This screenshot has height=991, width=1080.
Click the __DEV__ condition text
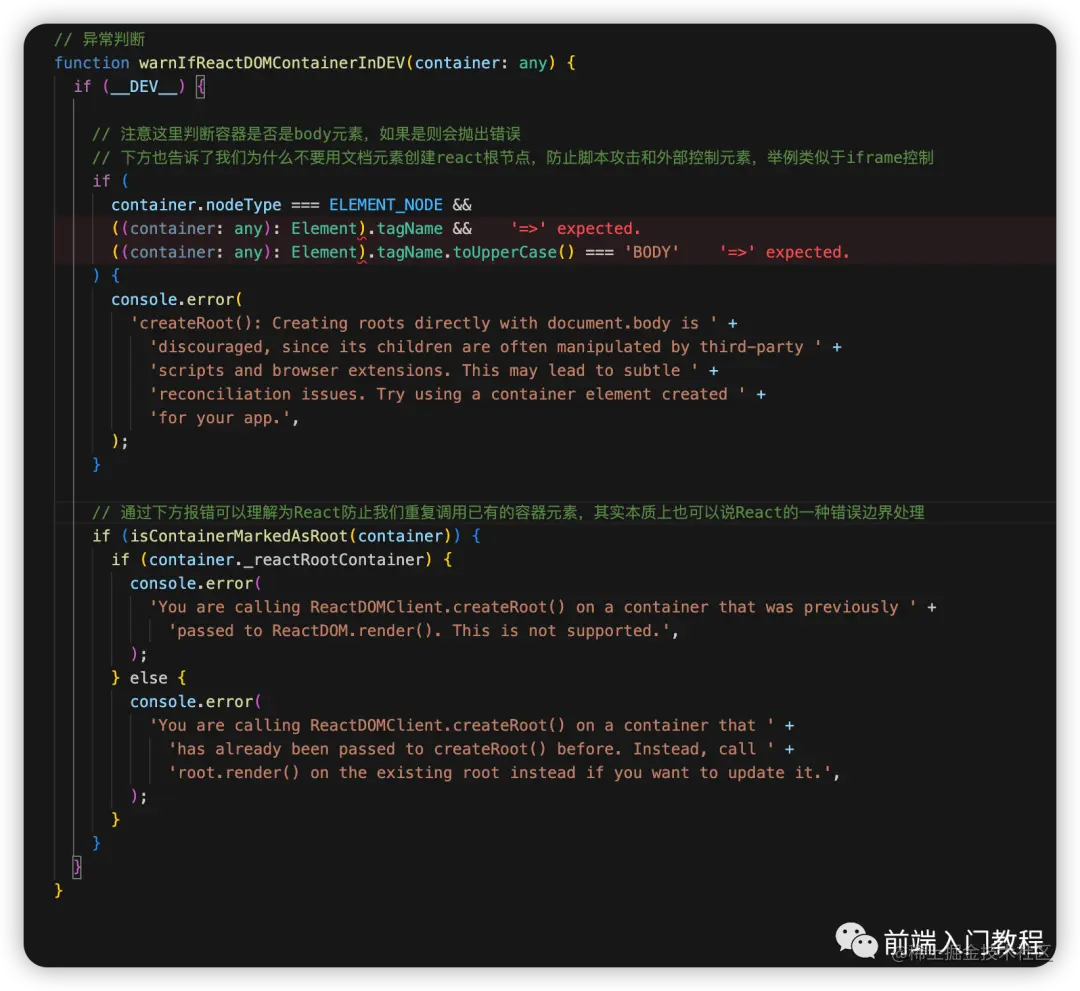(143, 87)
